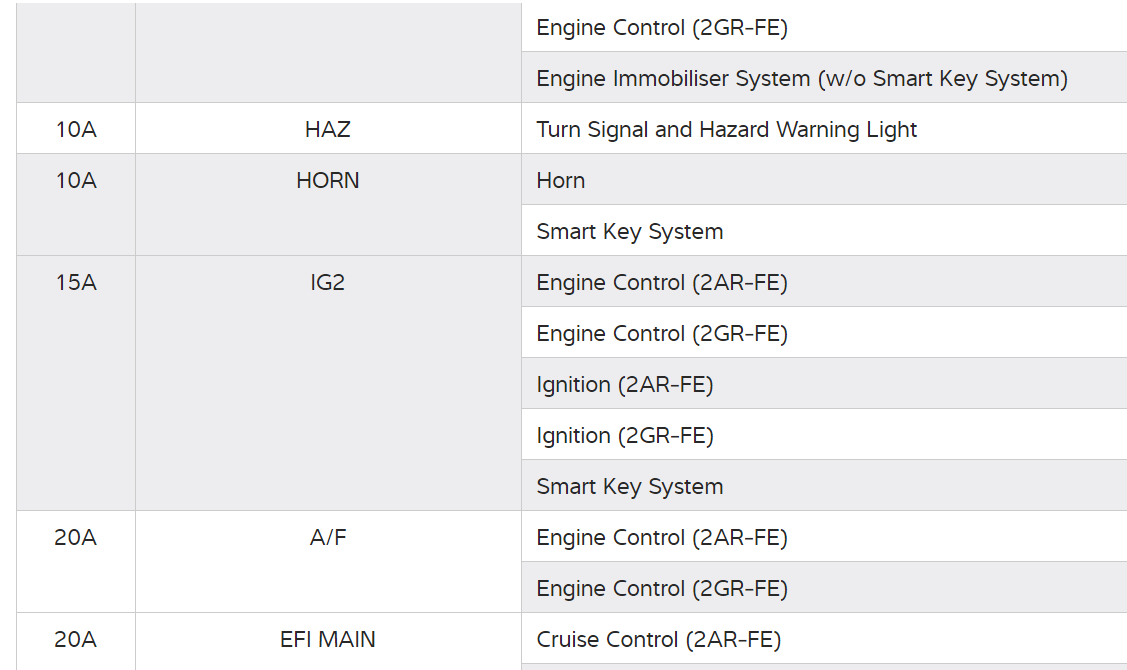Click Turn Signal and Hazard Warning Light
The height and width of the screenshot is (670, 1127).
pyautogui.click(x=726, y=129)
